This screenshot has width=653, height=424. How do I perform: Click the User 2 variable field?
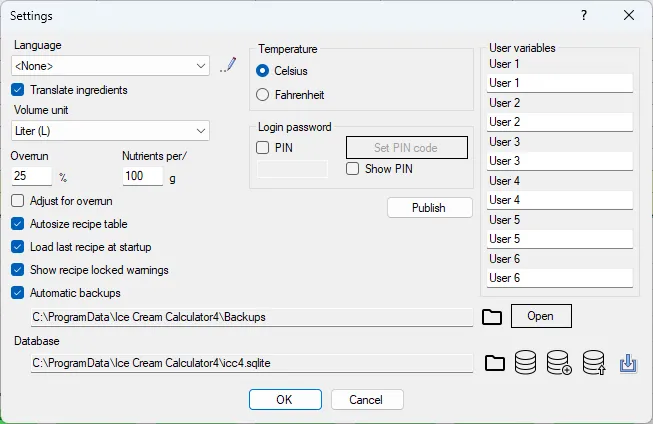560,122
